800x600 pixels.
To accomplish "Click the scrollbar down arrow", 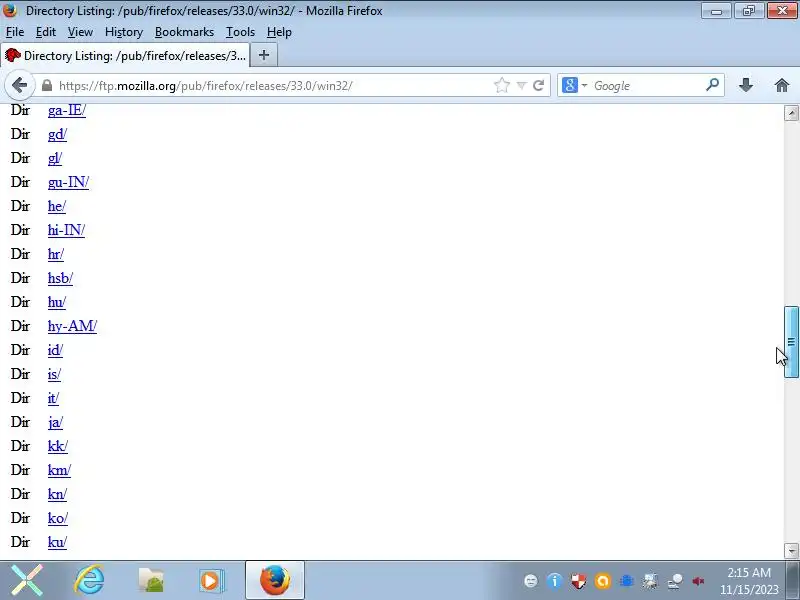I will (791, 550).
